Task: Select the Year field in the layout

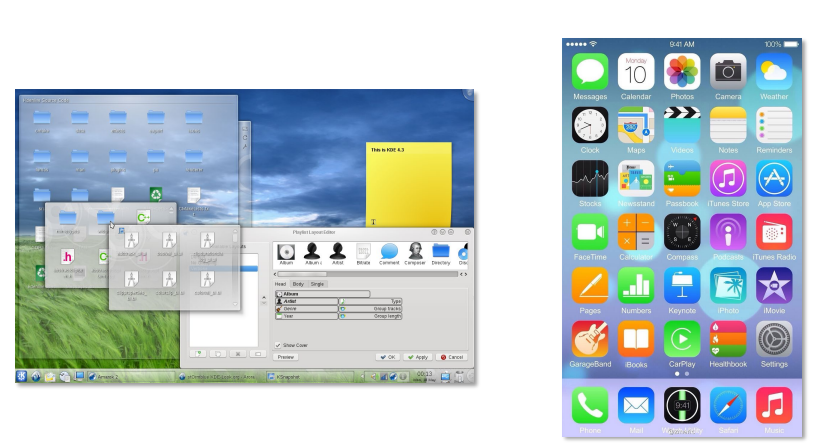Action: coord(307,316)
